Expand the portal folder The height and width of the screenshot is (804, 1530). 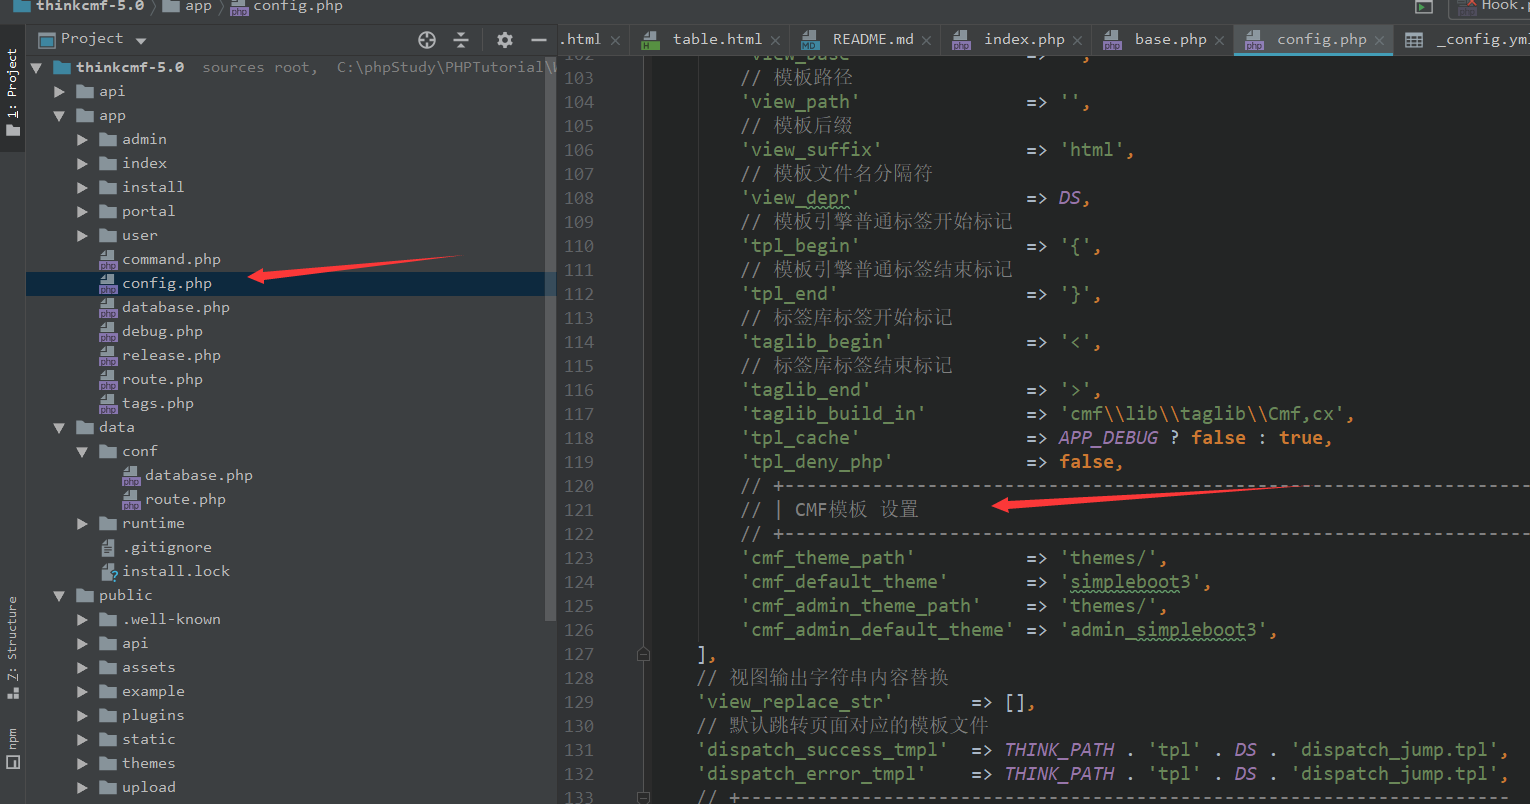tap(83, 212)
